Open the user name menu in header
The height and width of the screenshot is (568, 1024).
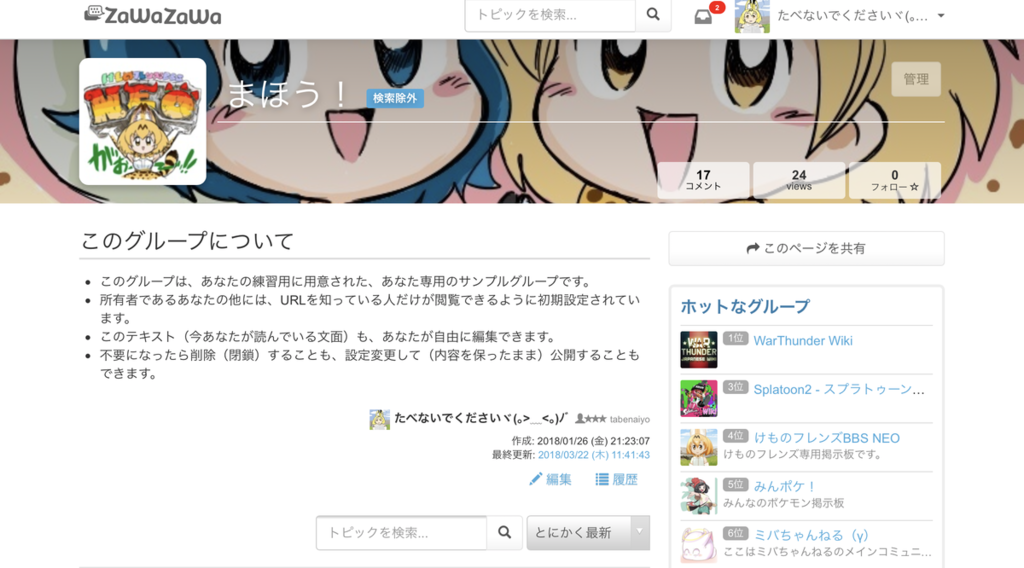[852, 16]
